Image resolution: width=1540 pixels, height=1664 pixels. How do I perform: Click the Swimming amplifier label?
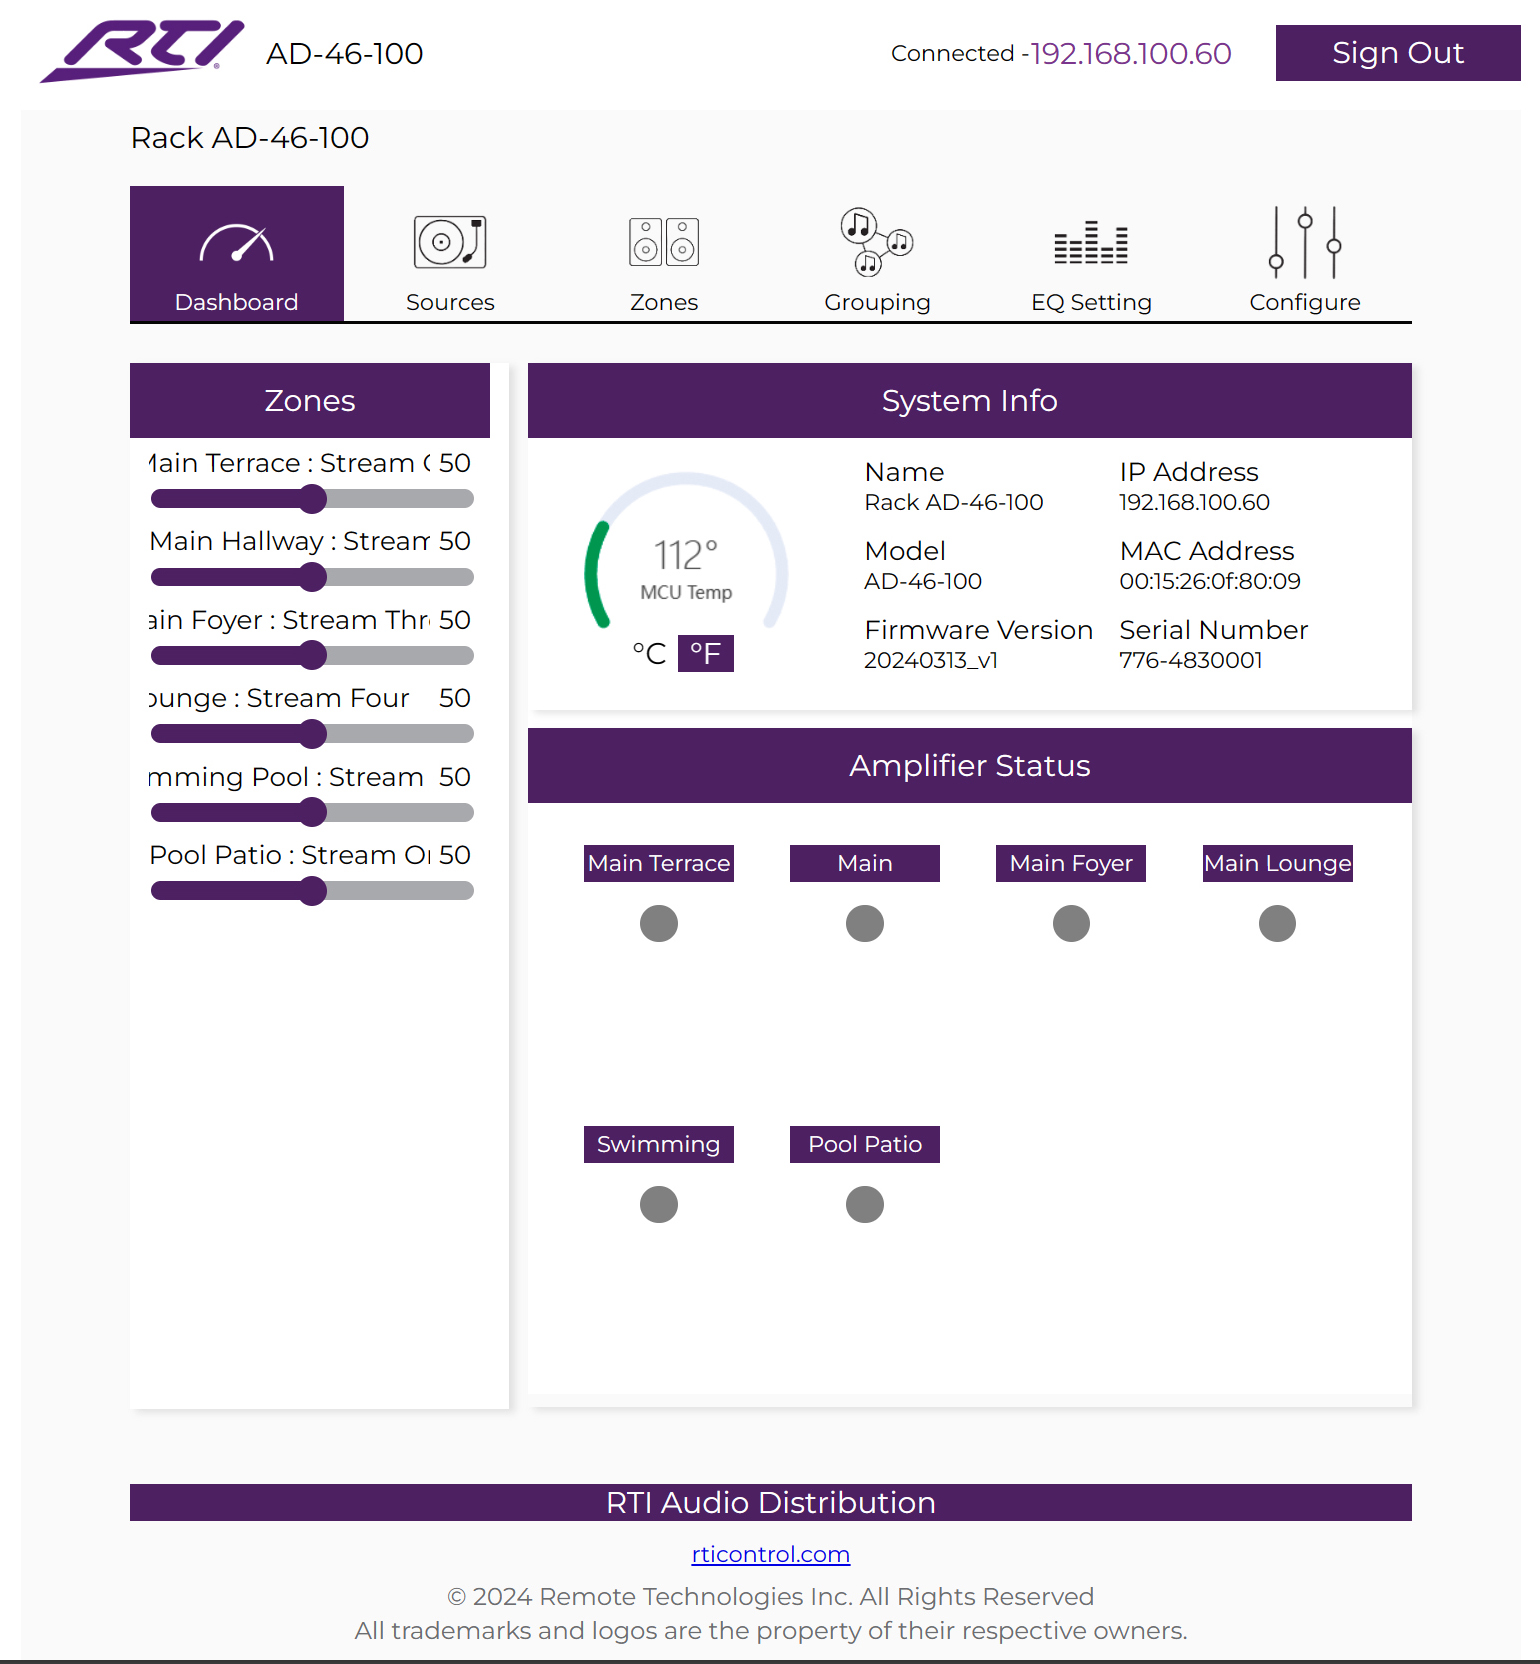659,1144
